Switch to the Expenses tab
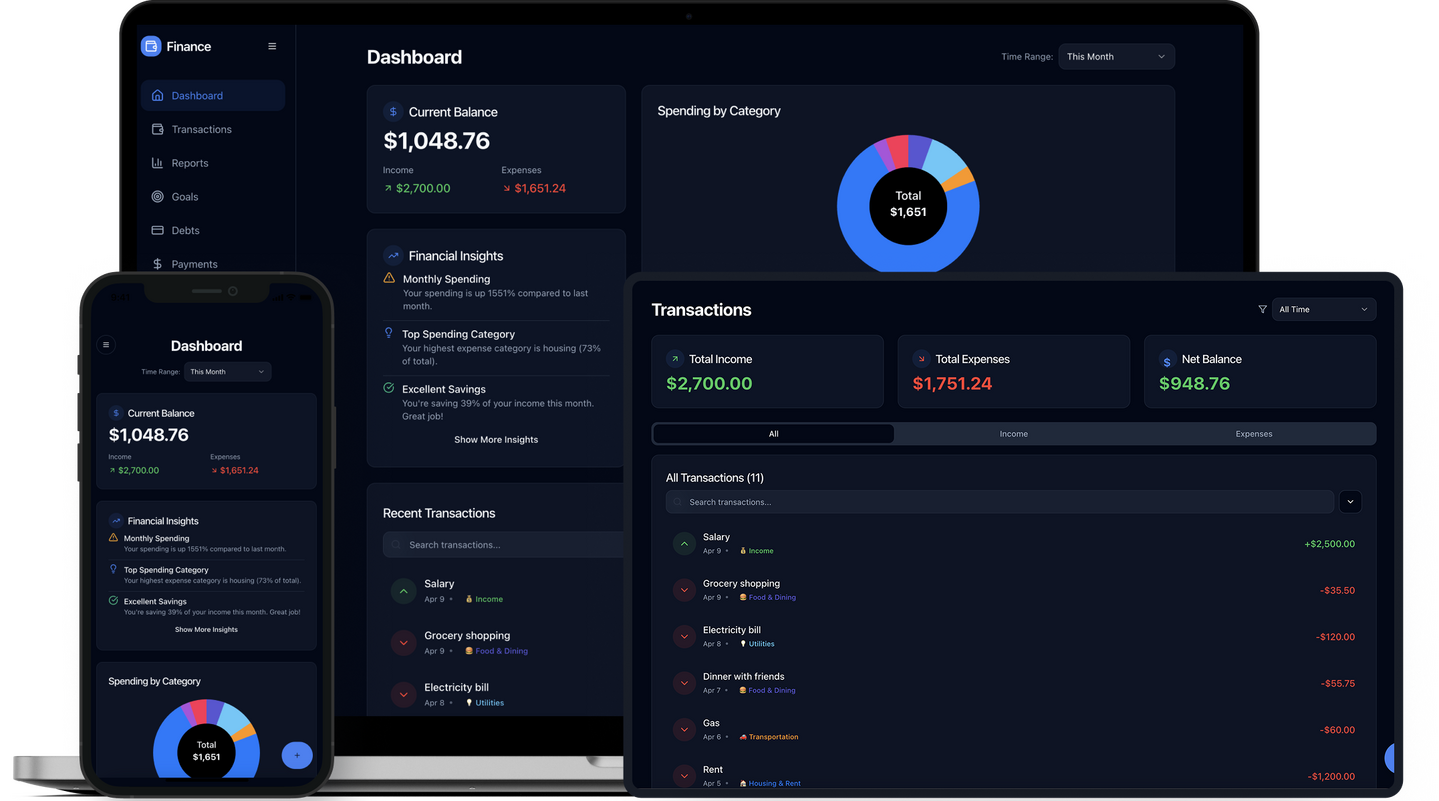Image resolution: width=1439 pixels, height=801 pixels. [1253, 434]
